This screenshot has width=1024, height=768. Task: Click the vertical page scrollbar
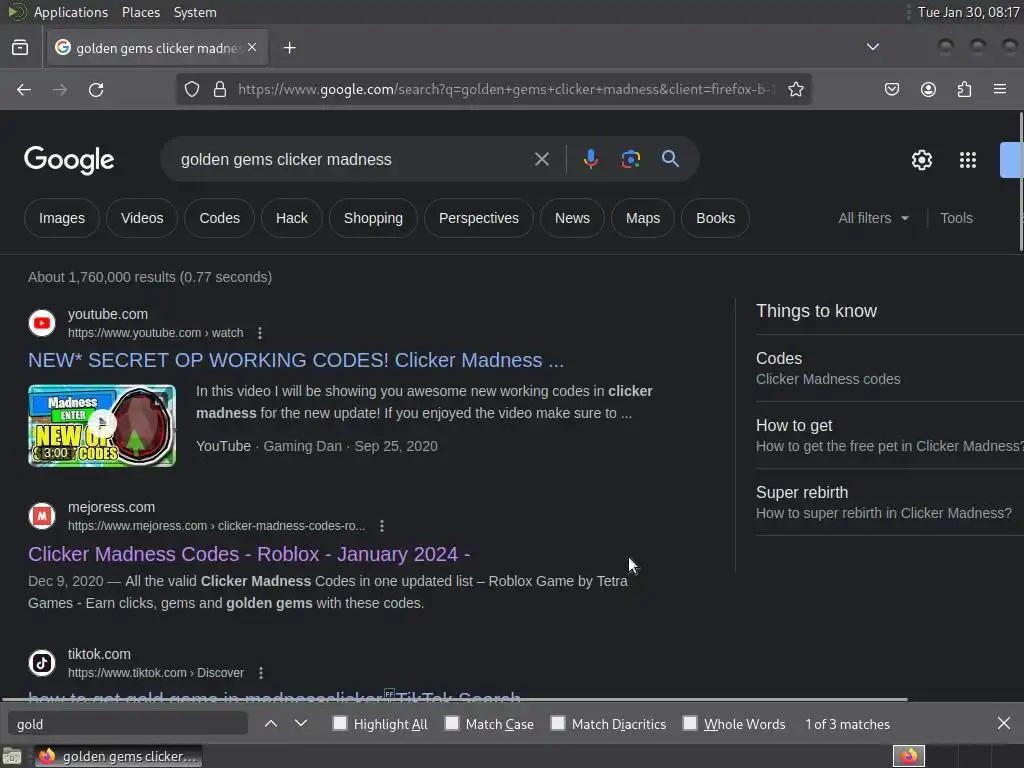(x=1021, y=182)
